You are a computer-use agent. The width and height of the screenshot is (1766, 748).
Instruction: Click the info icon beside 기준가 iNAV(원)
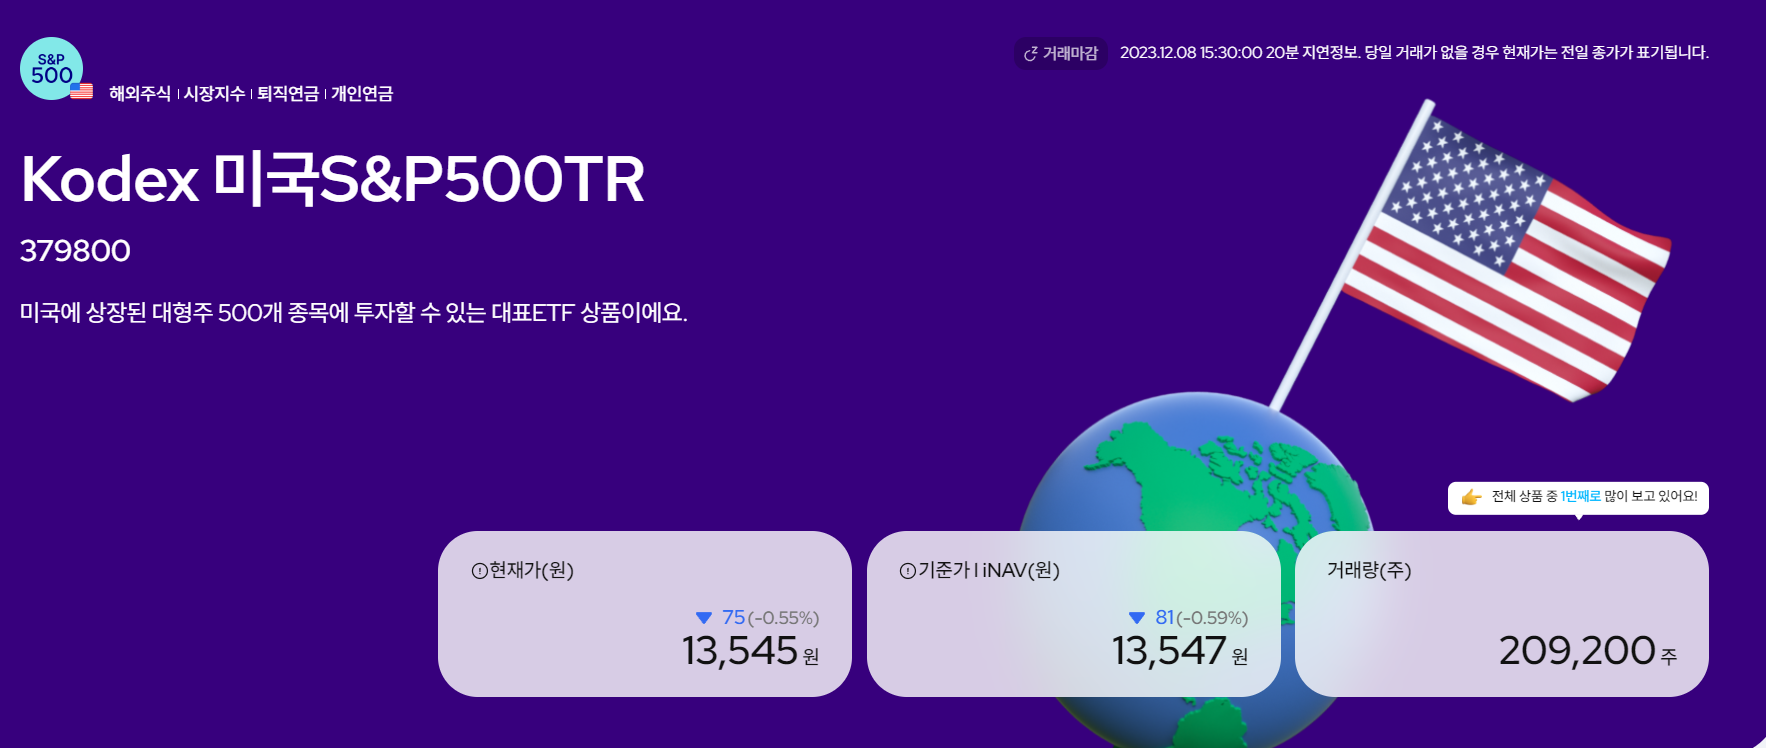pos(907,571)
